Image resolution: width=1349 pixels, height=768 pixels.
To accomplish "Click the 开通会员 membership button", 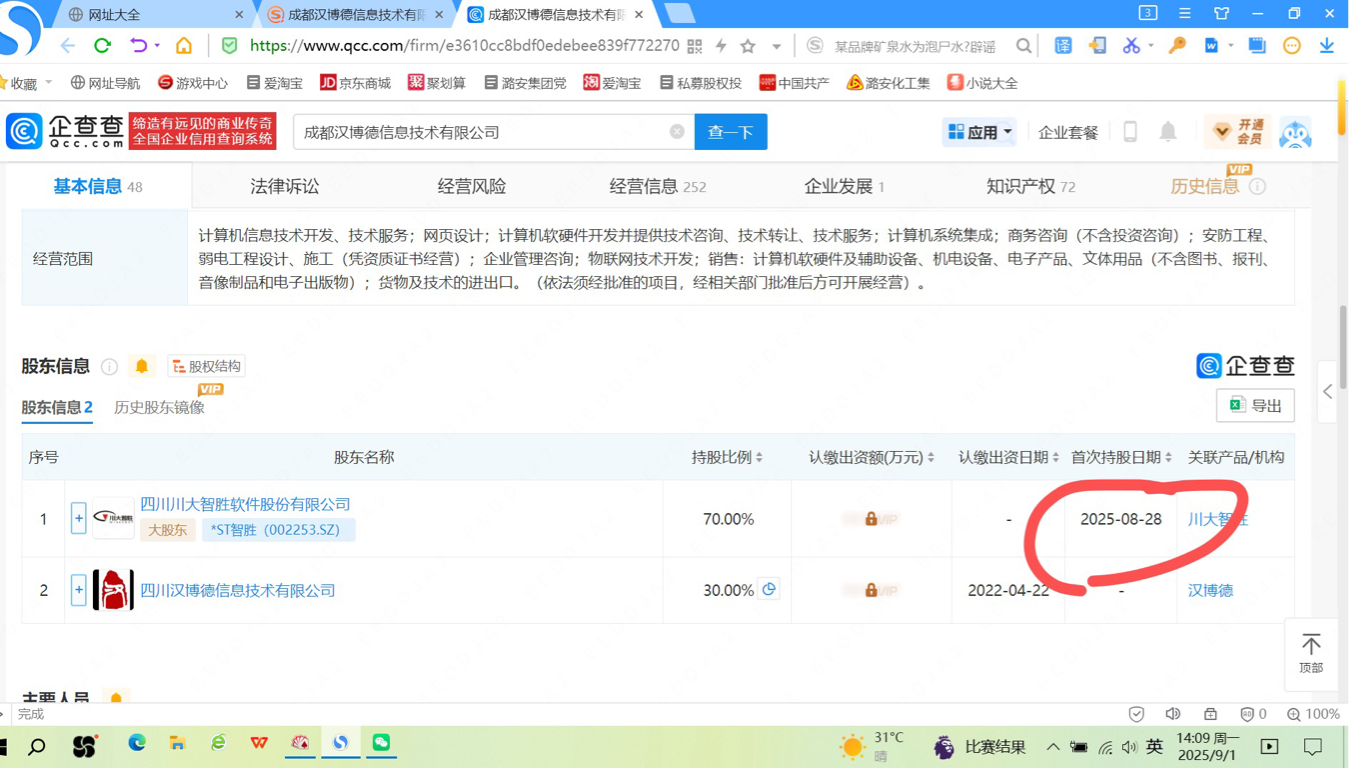I will [x=1236, y=132].
